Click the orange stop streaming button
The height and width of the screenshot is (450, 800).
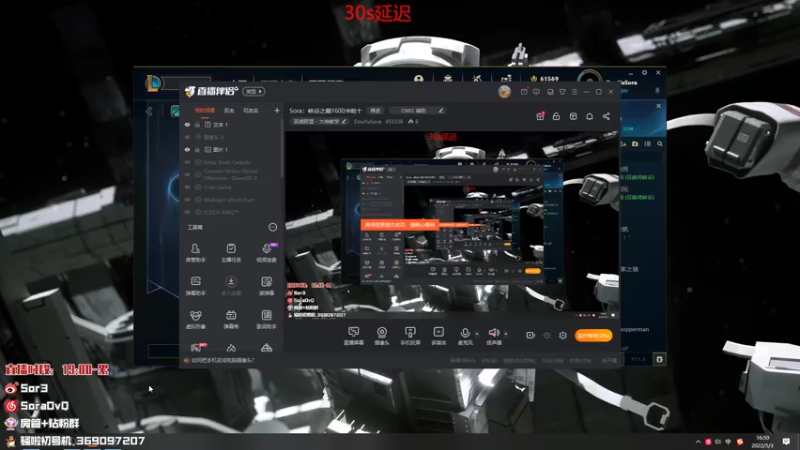tap(593, 335)
